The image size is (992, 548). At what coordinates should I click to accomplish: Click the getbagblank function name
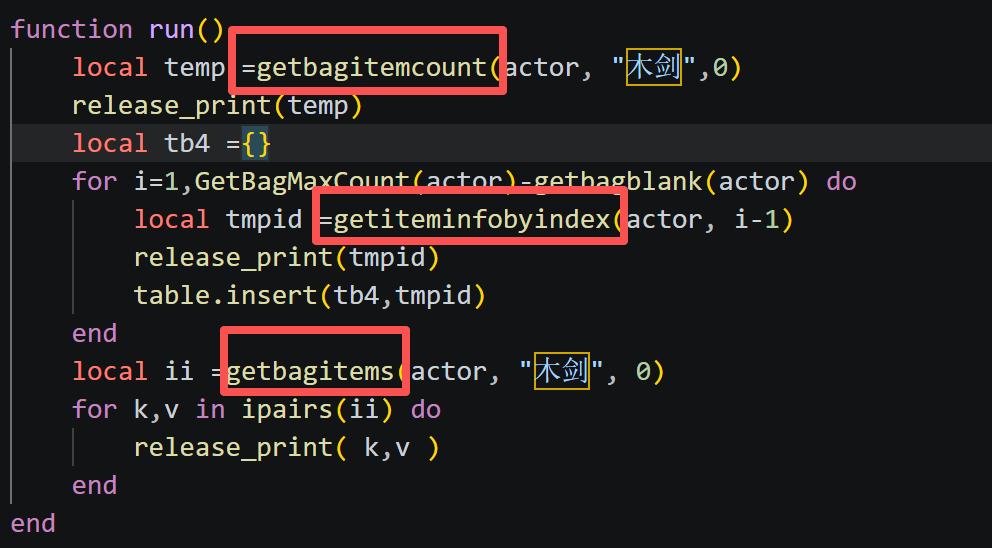point(618,182)
